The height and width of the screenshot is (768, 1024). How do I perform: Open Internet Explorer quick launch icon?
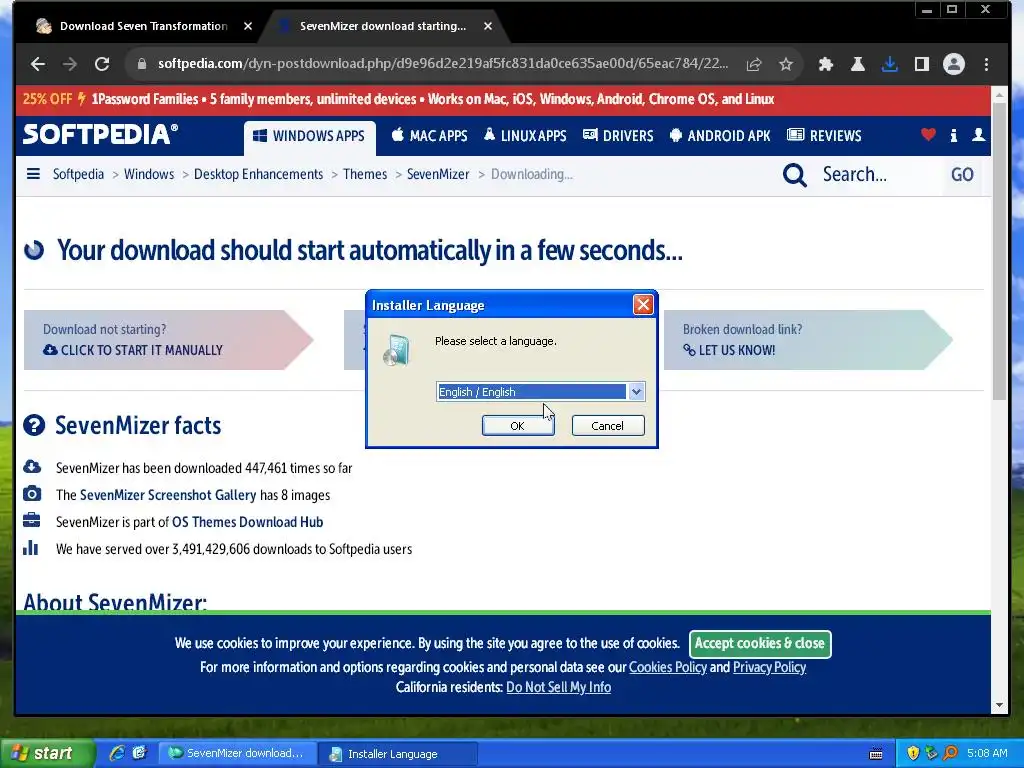(117, 753)
